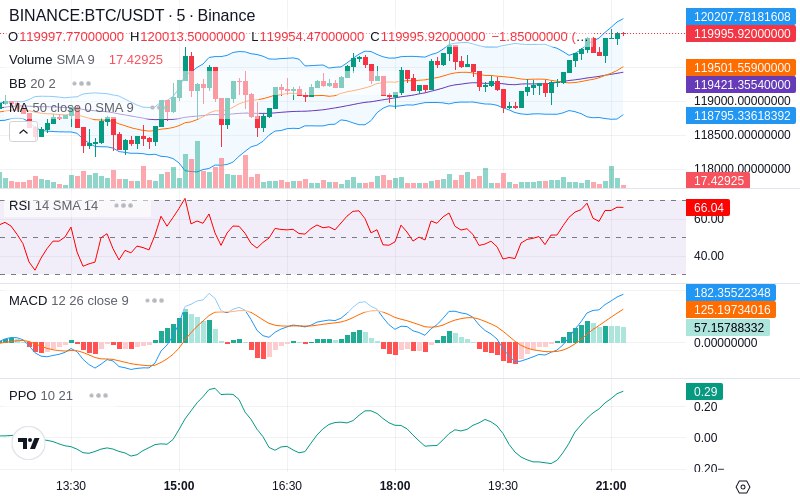The width and height of the screenshot is (800, 500).
Task: Click the 19:30 time axis label
Action: tap(503, 486)
